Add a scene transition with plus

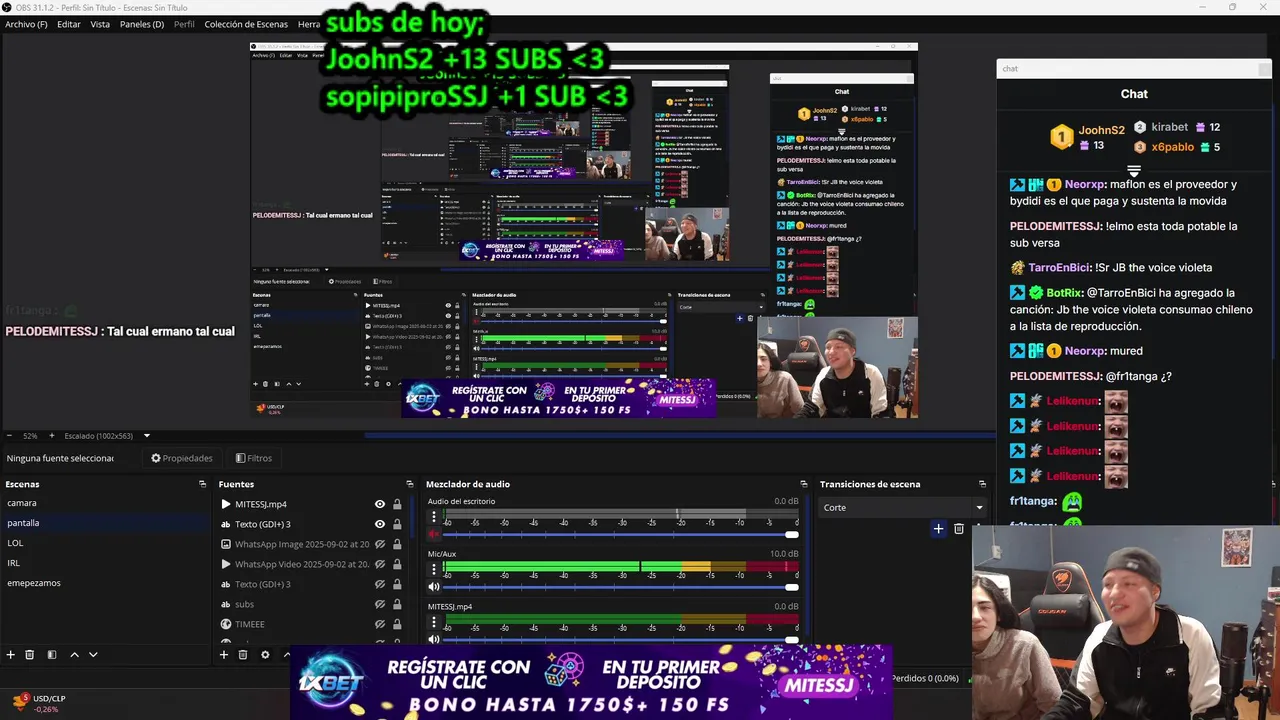click(938, 529)
